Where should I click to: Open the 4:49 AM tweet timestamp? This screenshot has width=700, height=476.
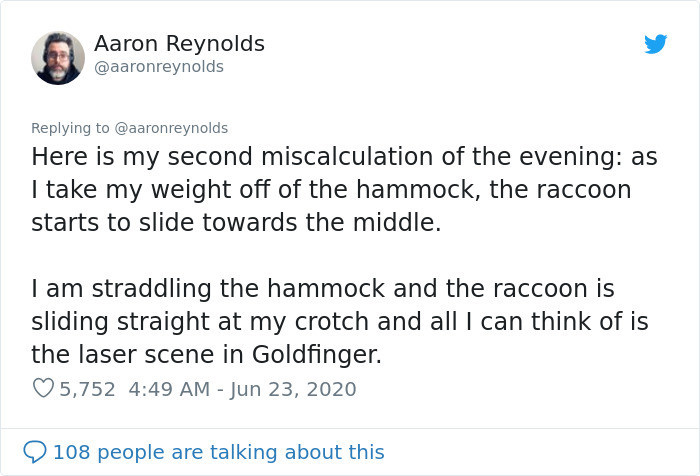click(166, 389)
